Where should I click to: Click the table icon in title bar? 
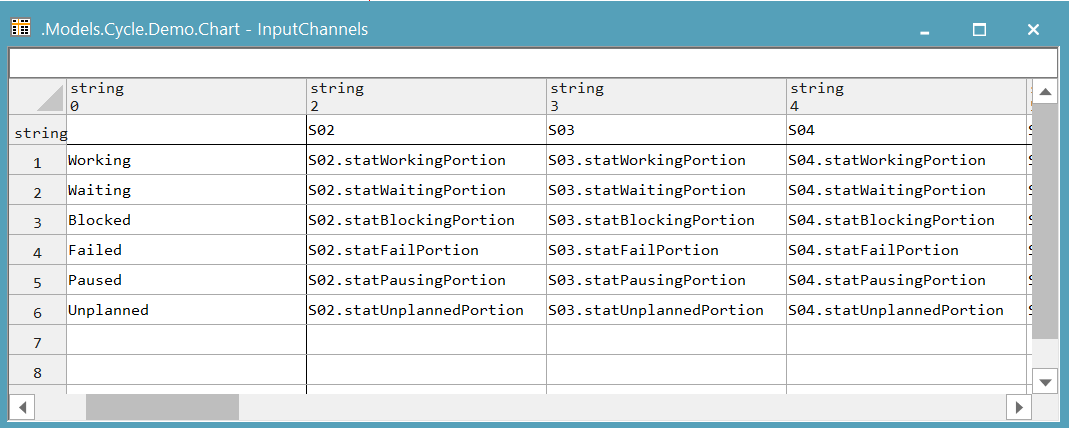pyautogui.click(x=20, y=28)
